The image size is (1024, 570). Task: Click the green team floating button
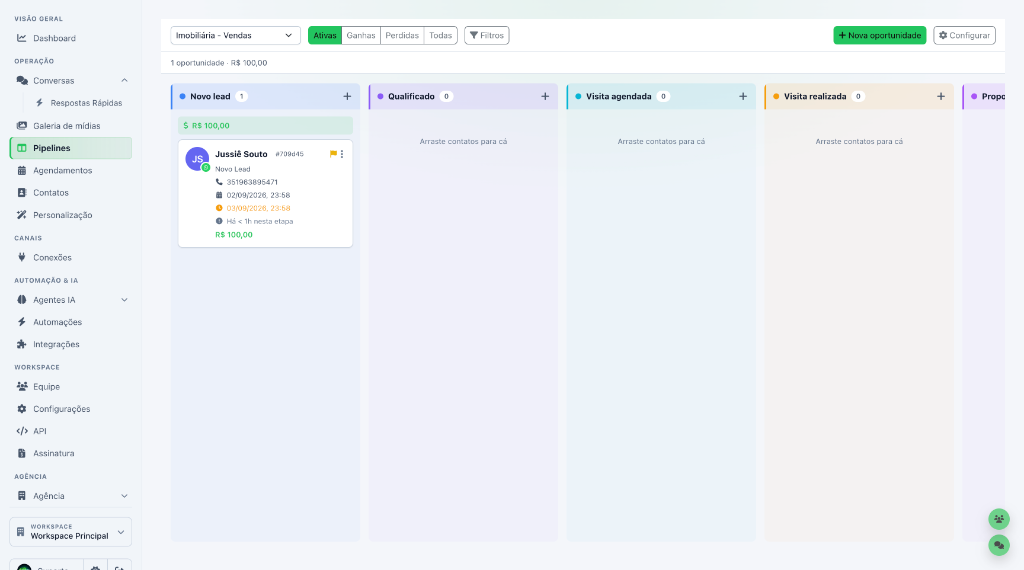coord(999,519)
